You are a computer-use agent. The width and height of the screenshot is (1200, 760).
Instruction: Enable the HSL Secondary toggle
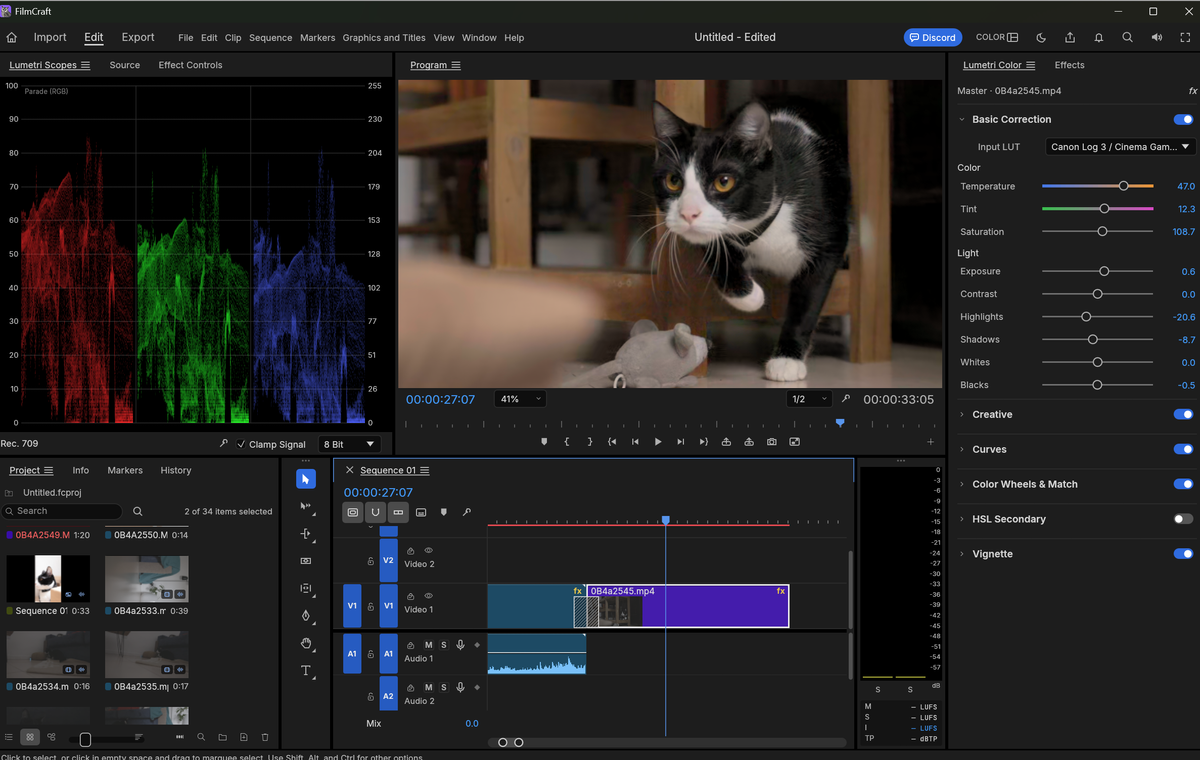coord(1183,519)
